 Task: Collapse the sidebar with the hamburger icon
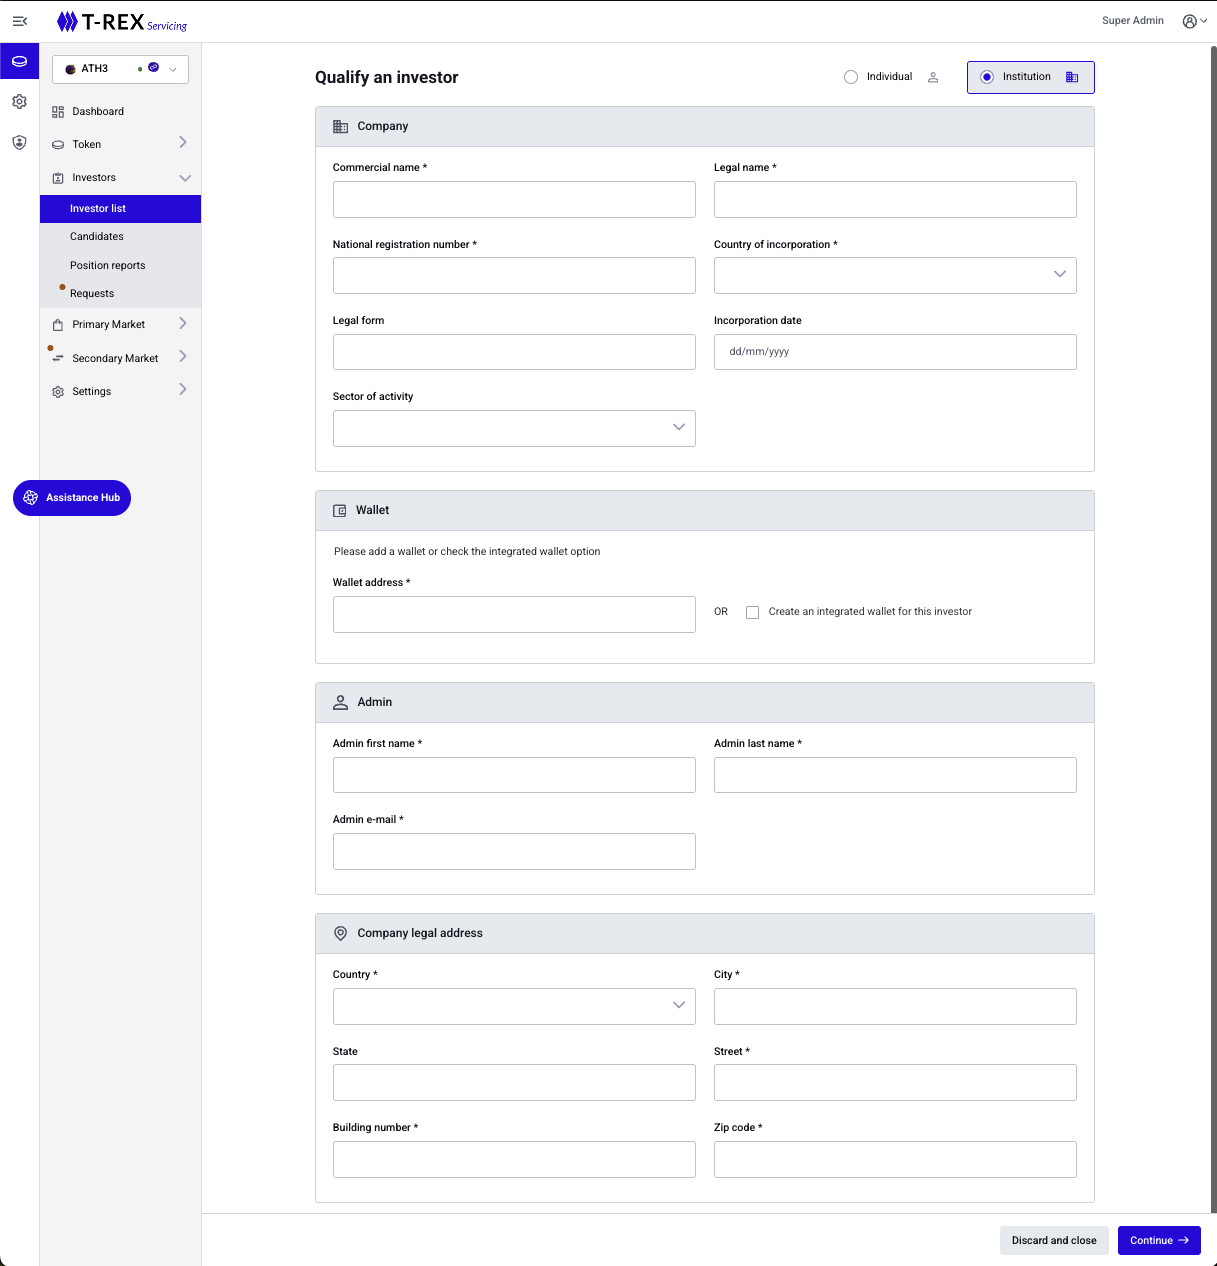point(19,21)
